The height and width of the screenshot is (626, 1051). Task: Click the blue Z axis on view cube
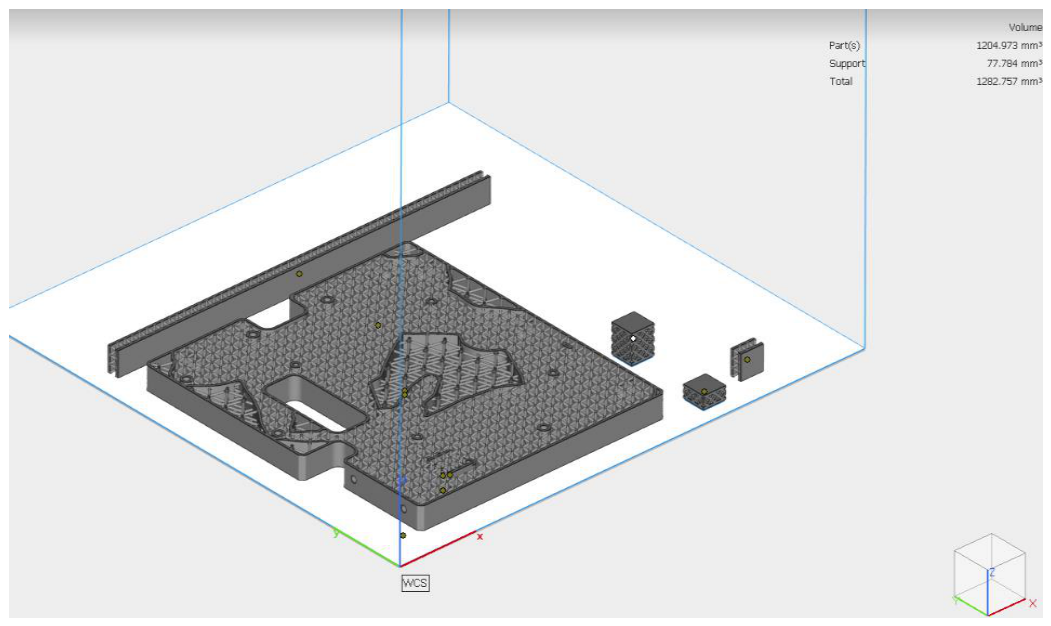[988, 590]
